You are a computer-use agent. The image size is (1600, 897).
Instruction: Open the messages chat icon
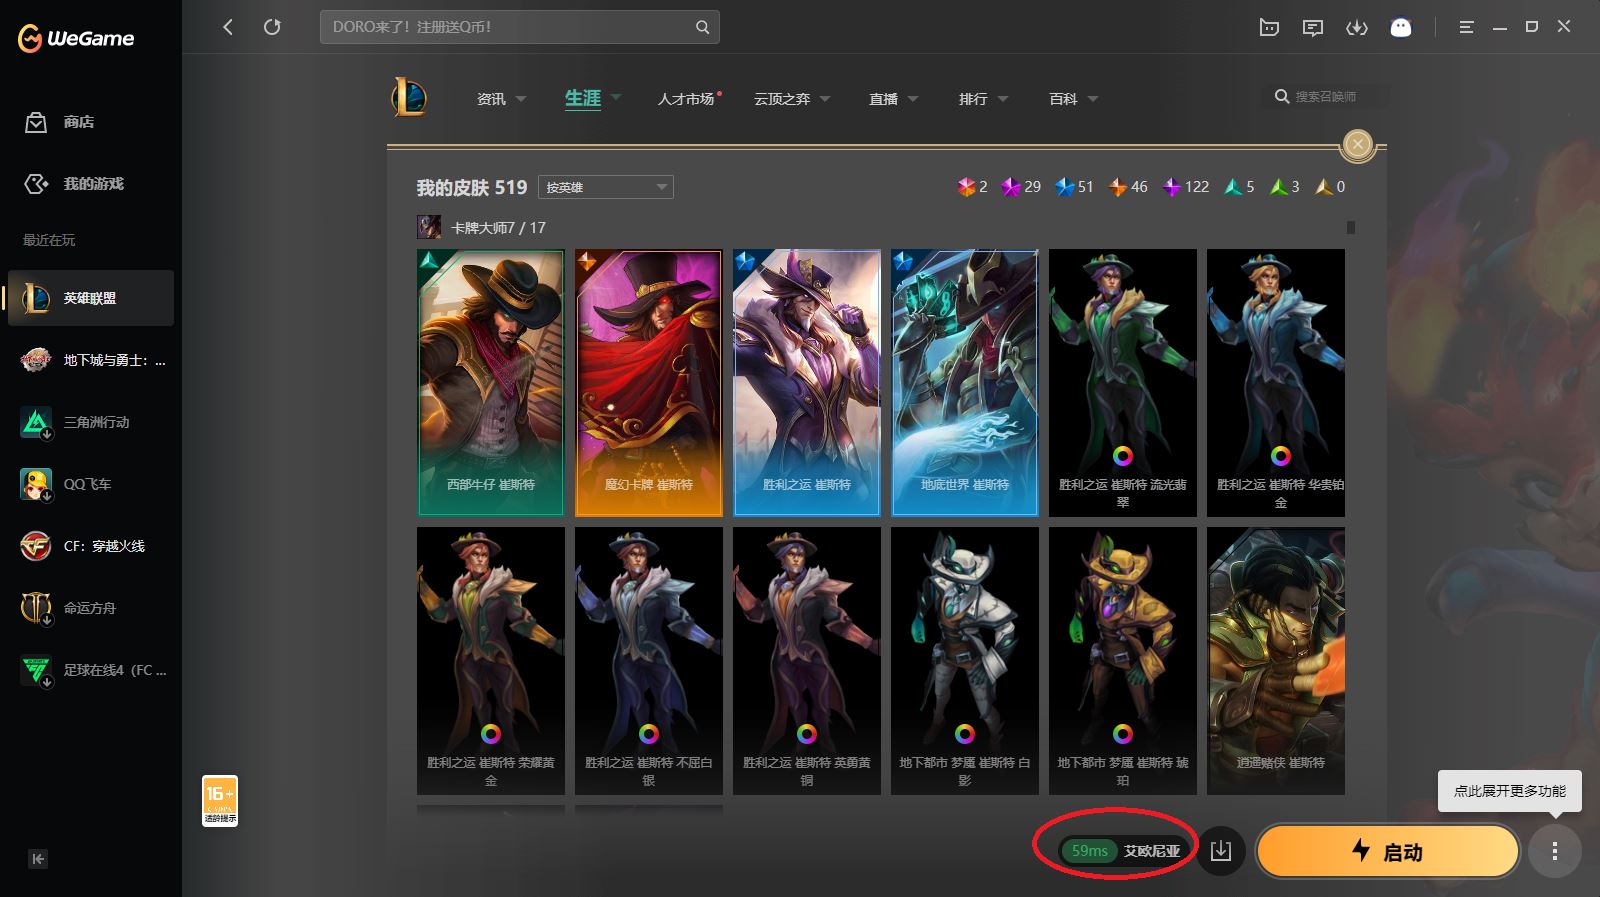point(1313,28)
